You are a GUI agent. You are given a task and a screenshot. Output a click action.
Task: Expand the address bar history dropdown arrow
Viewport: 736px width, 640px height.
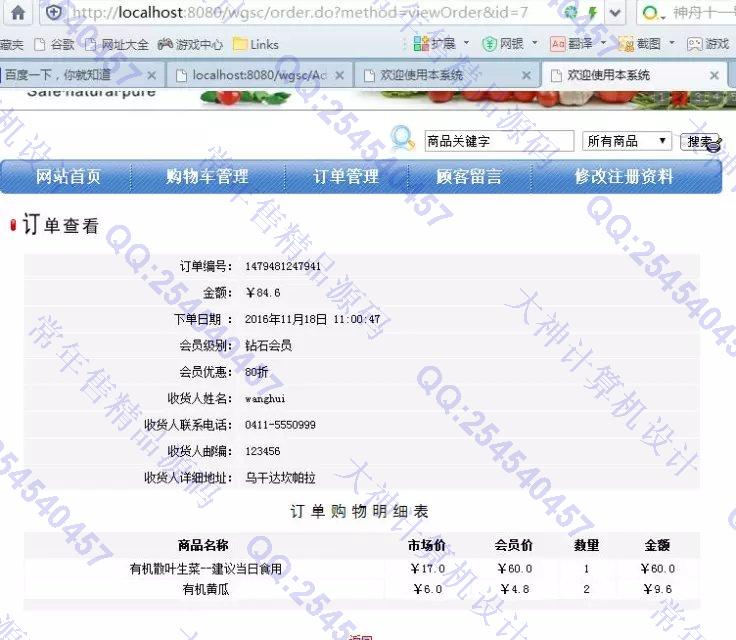click(x=616, y=13)
